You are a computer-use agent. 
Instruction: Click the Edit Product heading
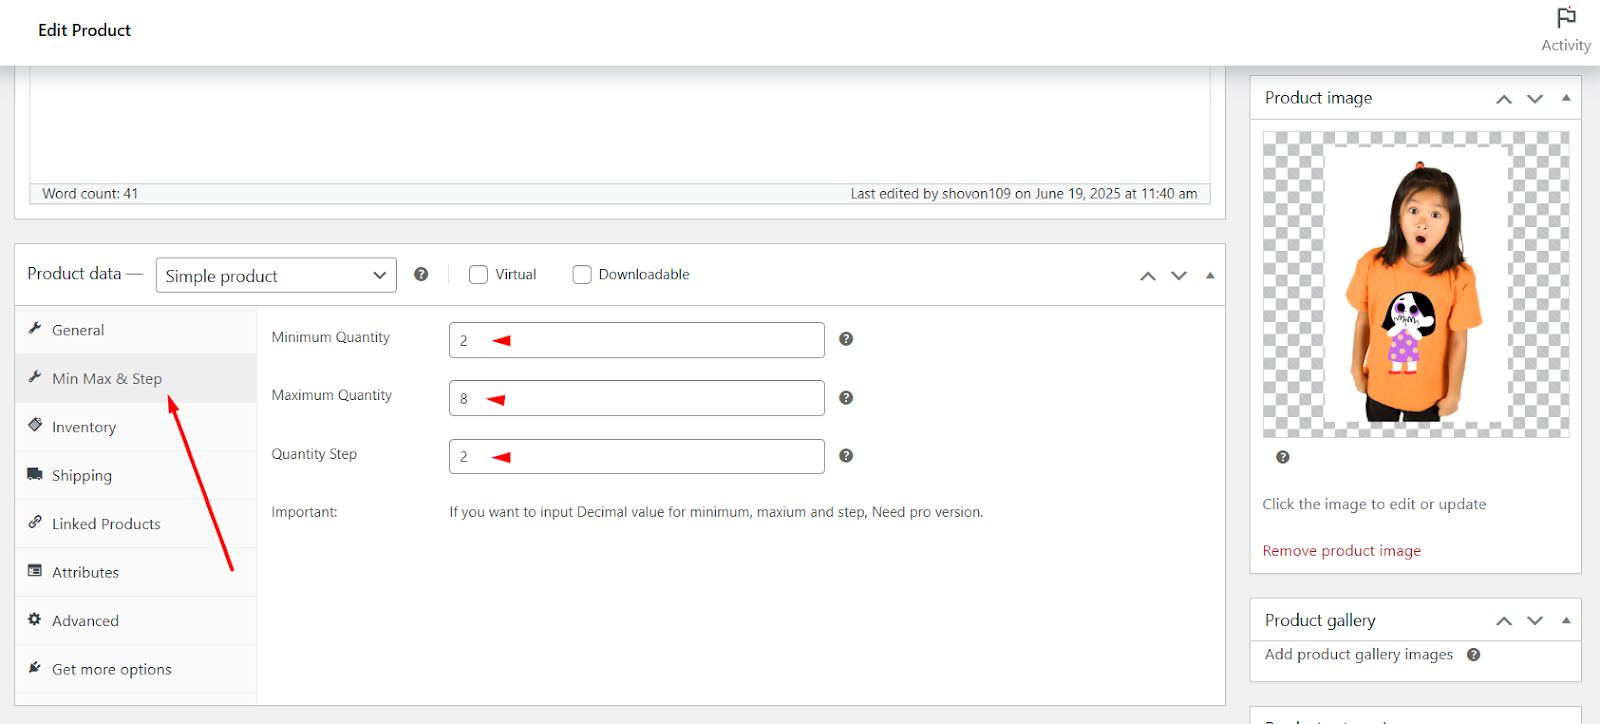coord(84,30)
